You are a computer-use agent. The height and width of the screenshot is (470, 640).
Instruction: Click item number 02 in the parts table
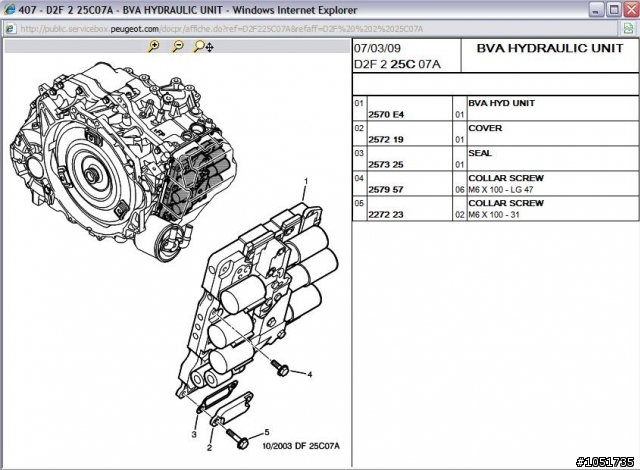point(359,128)
